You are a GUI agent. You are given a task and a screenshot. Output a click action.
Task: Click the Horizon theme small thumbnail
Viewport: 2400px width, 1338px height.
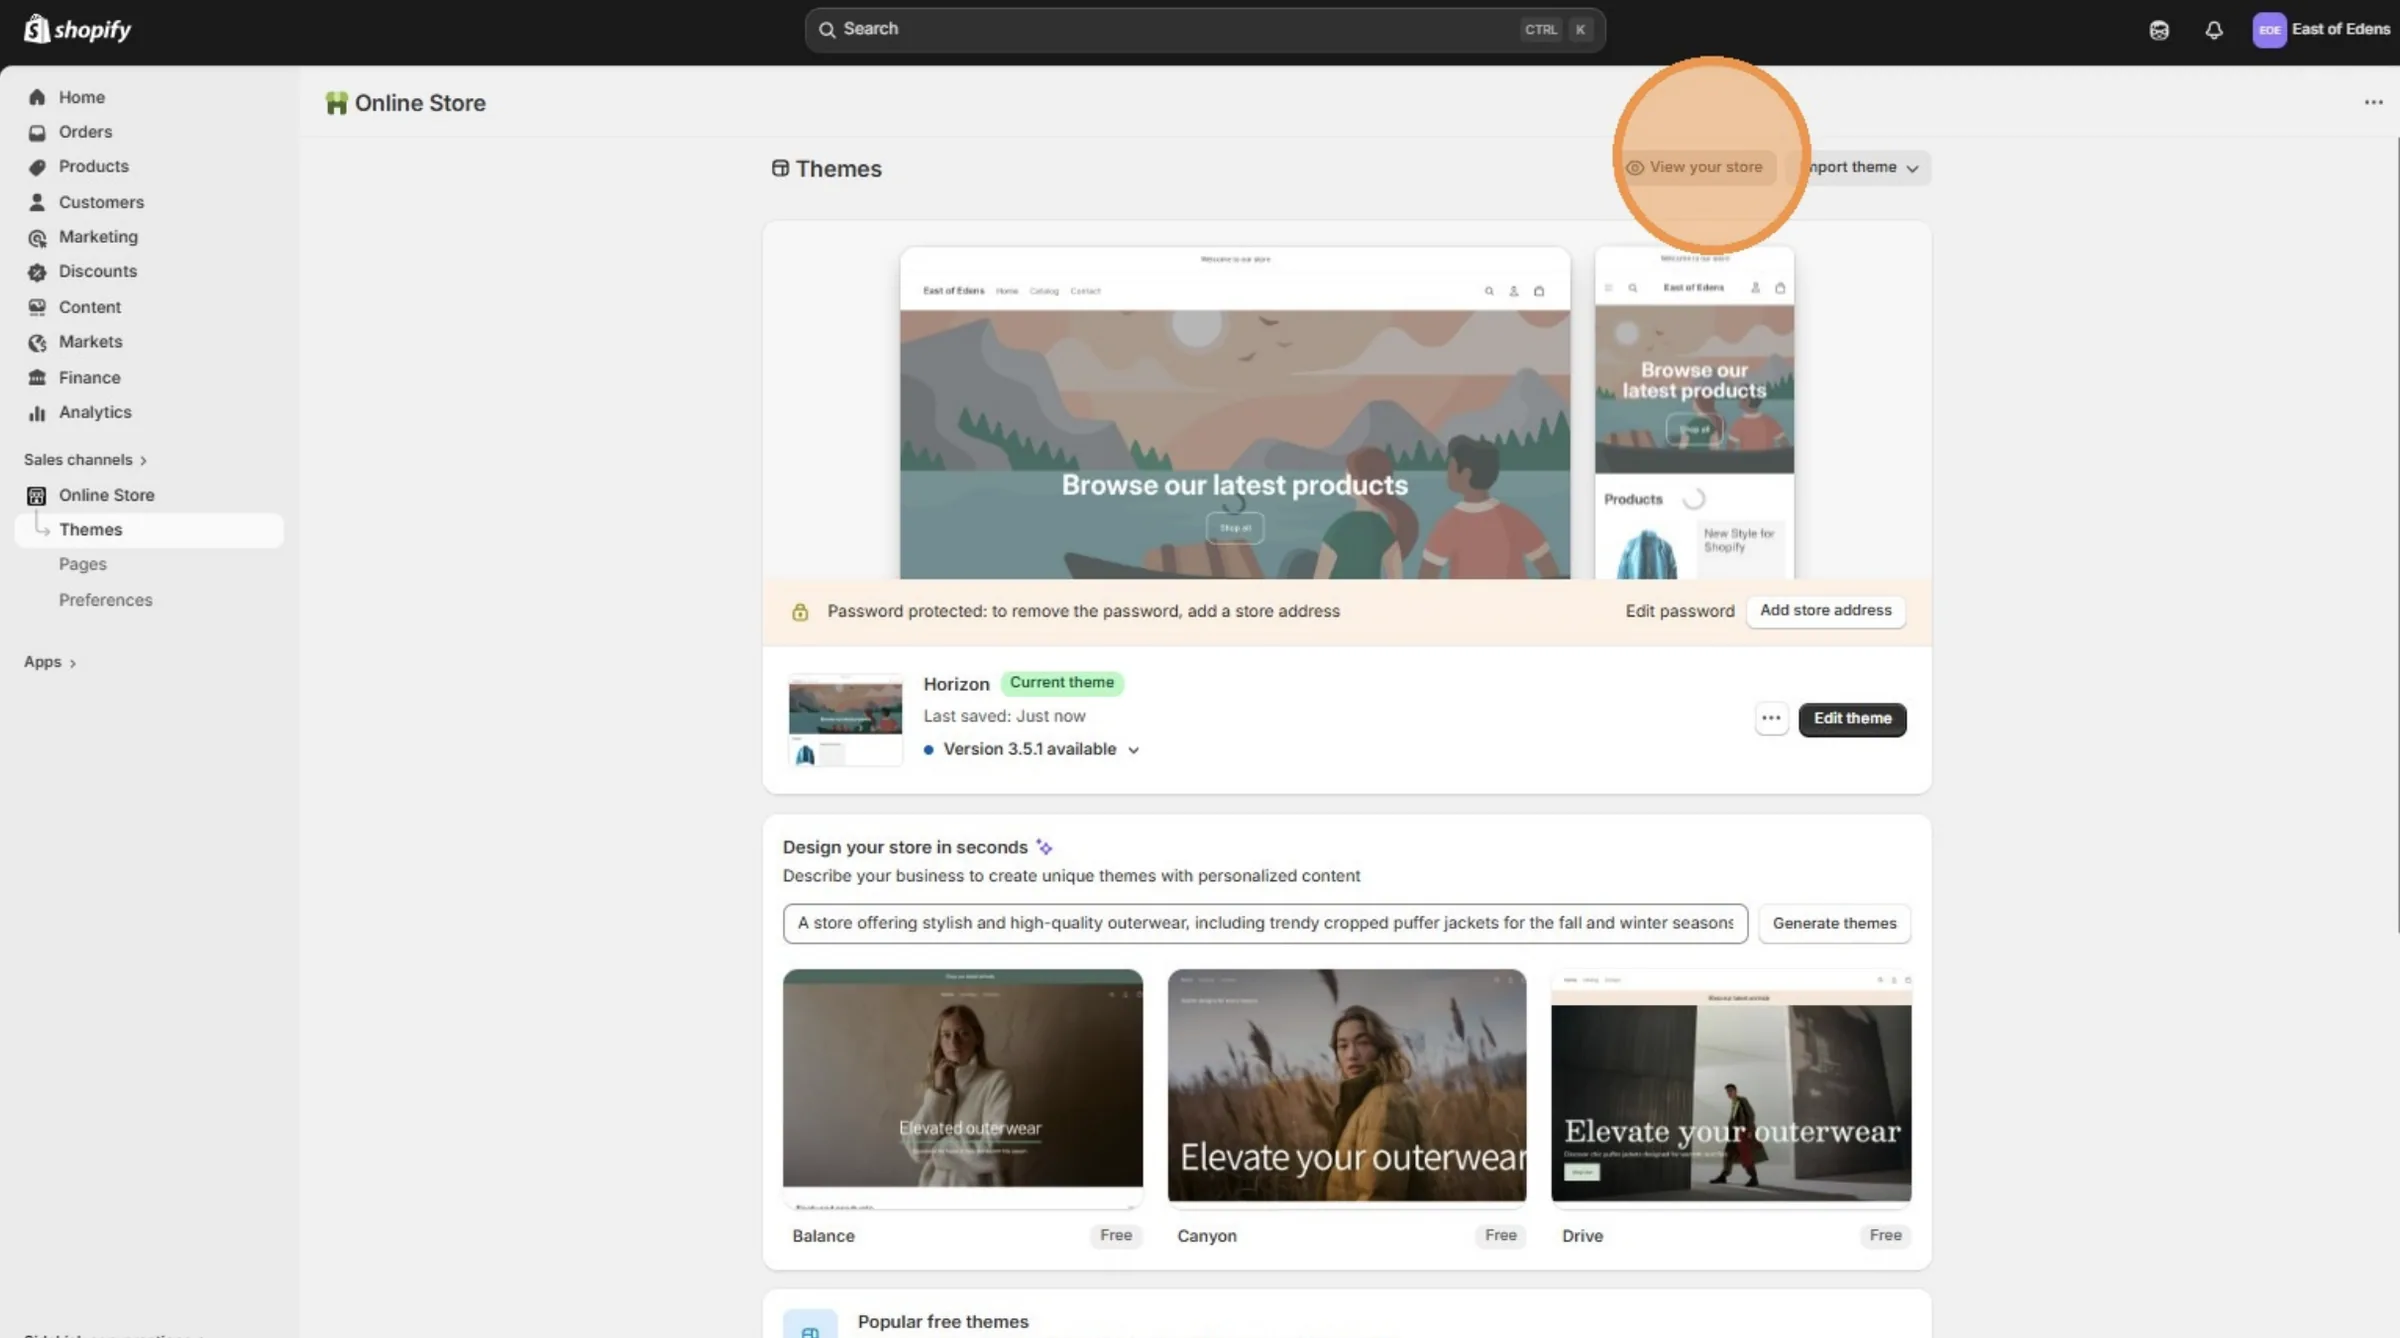845,720
